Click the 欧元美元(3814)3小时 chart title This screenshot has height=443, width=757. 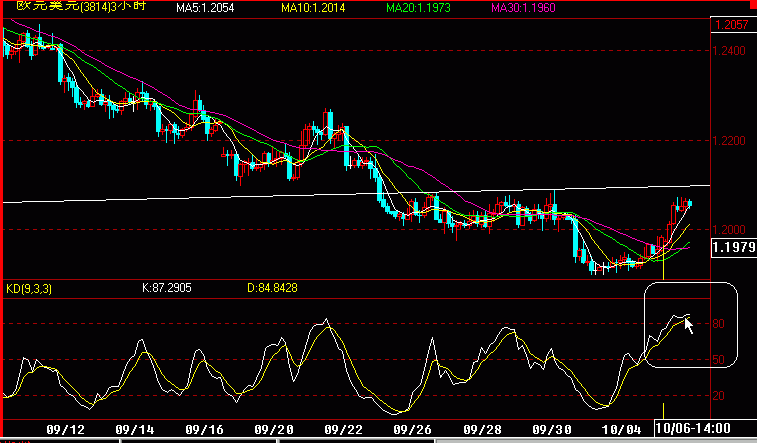(x=81, y=6)
